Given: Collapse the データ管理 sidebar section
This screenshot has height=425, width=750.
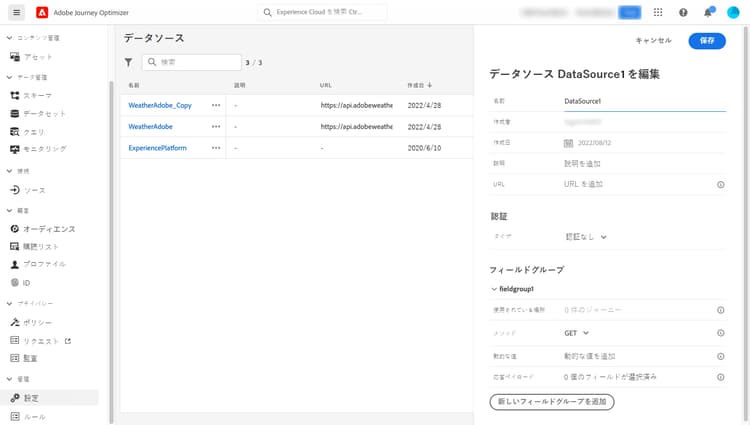Looking at the screenshot, I should click(x=9, y=77).
